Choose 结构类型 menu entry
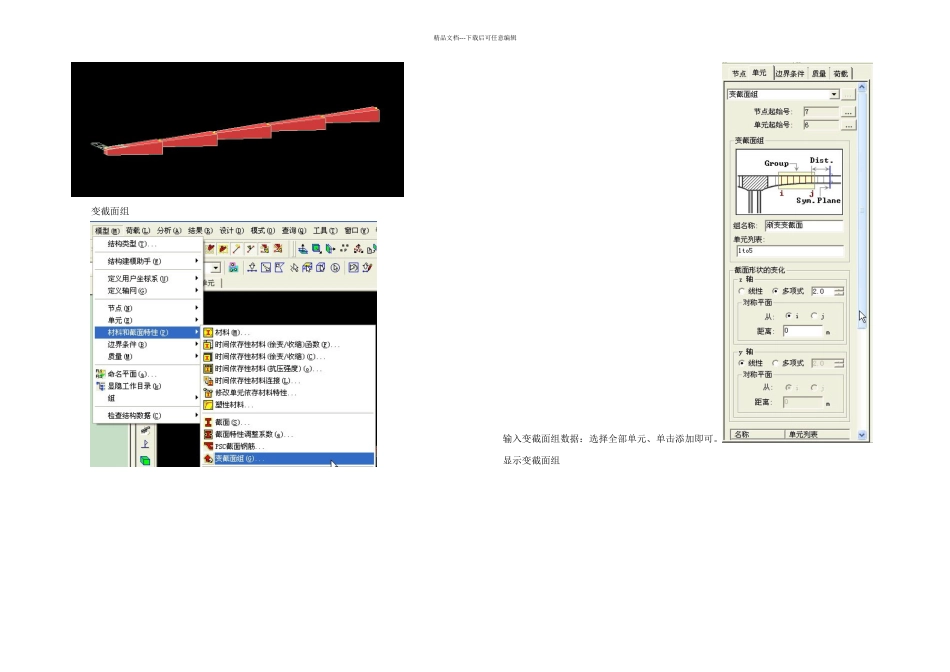Viewport: 950px width, 672px height. pyautogui.click(x=147, y=244)
